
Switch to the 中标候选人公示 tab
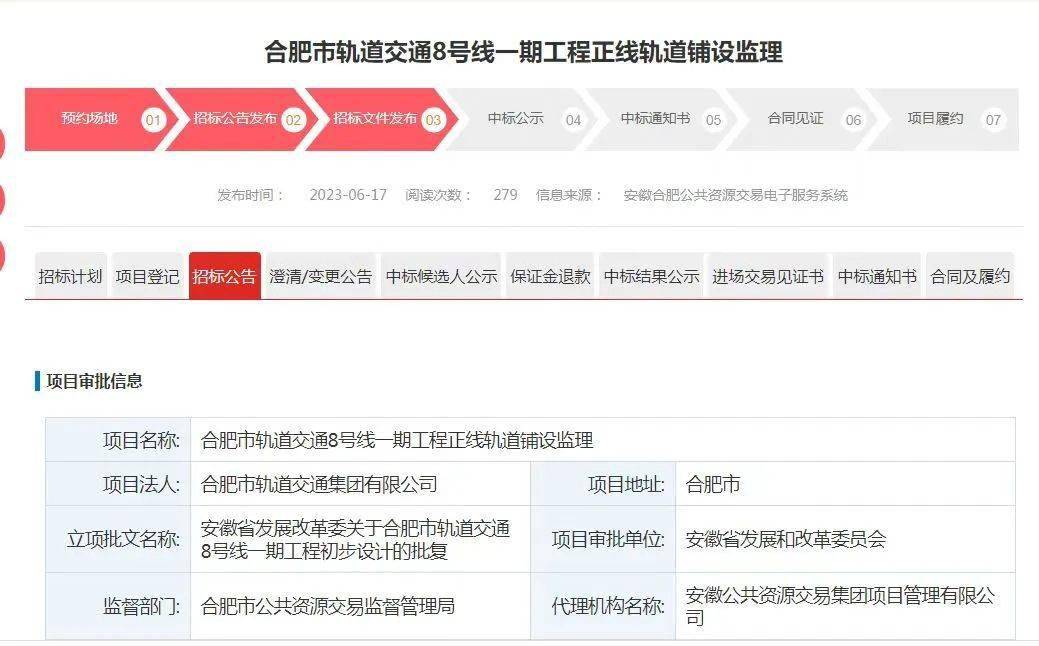[x=441, y=276]
